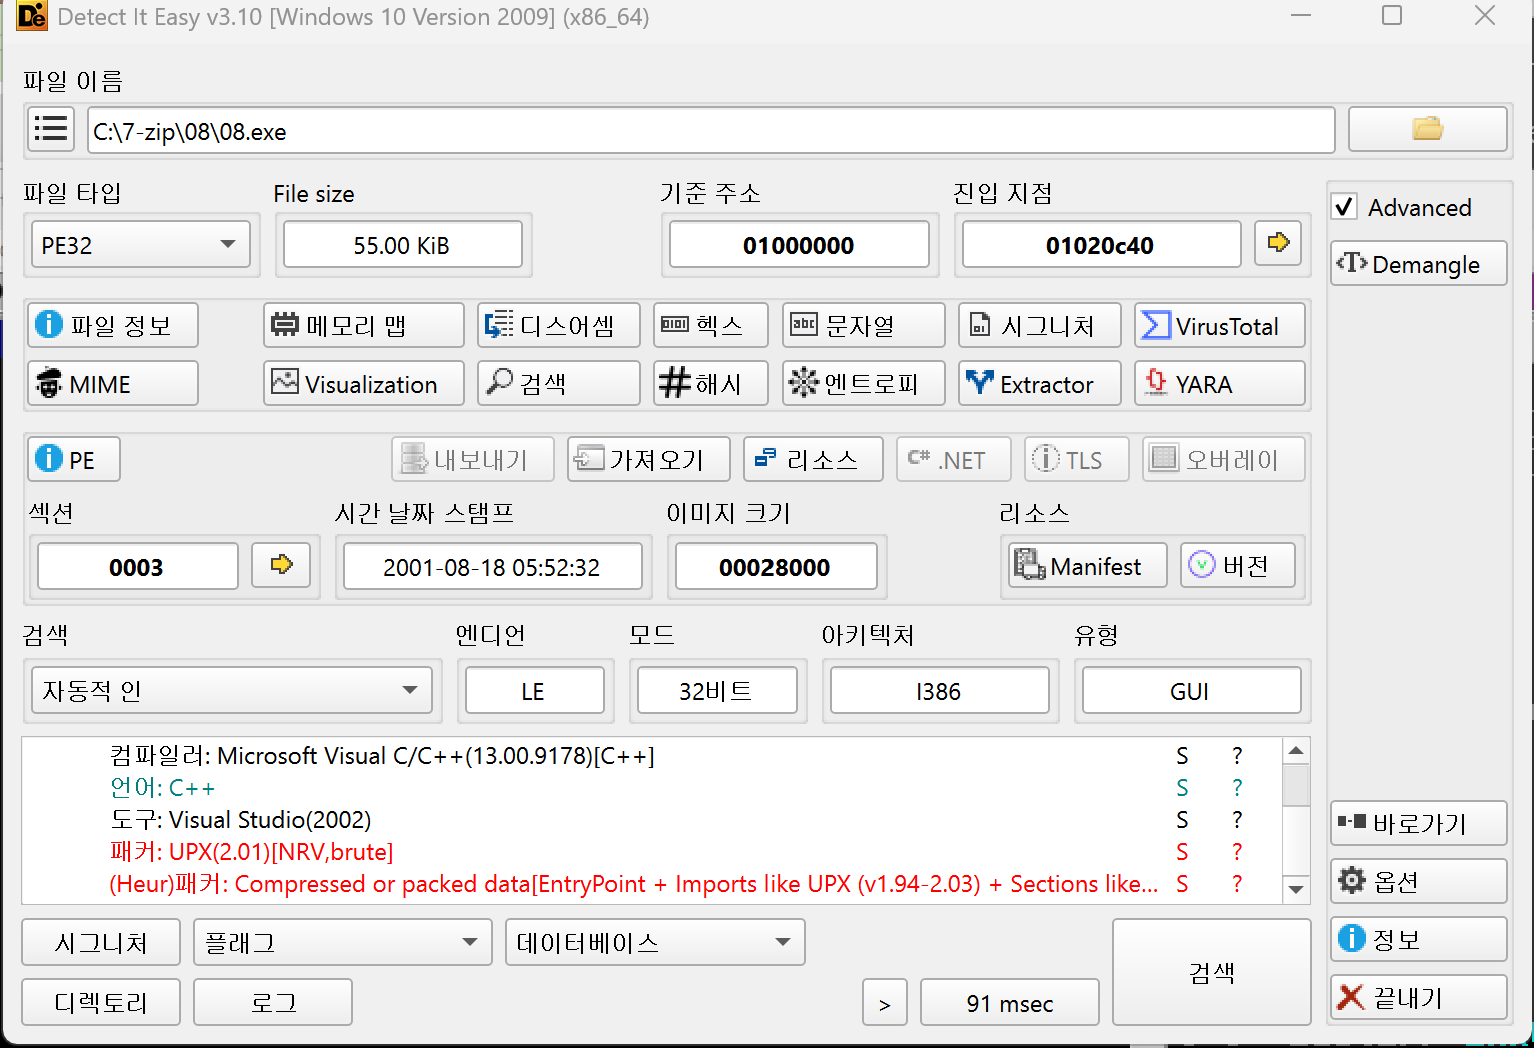Open 헥스 hex viewer
The image size is (1534, 1048).
tap(711, 326)
